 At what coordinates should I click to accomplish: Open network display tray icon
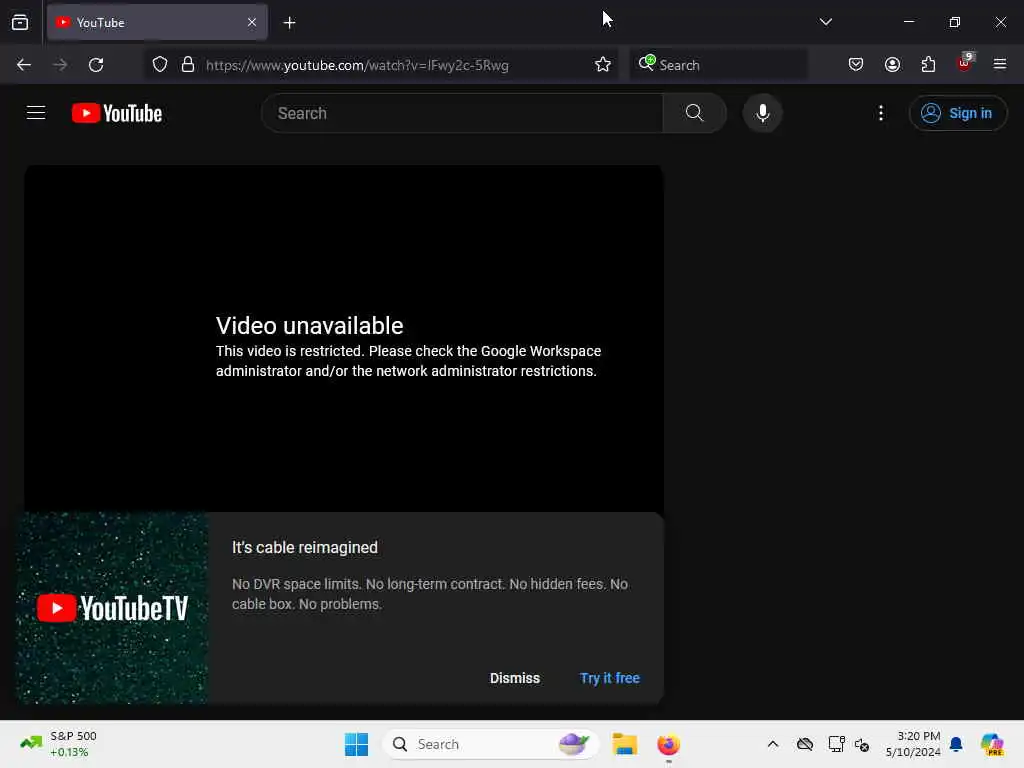pos(836,744)
